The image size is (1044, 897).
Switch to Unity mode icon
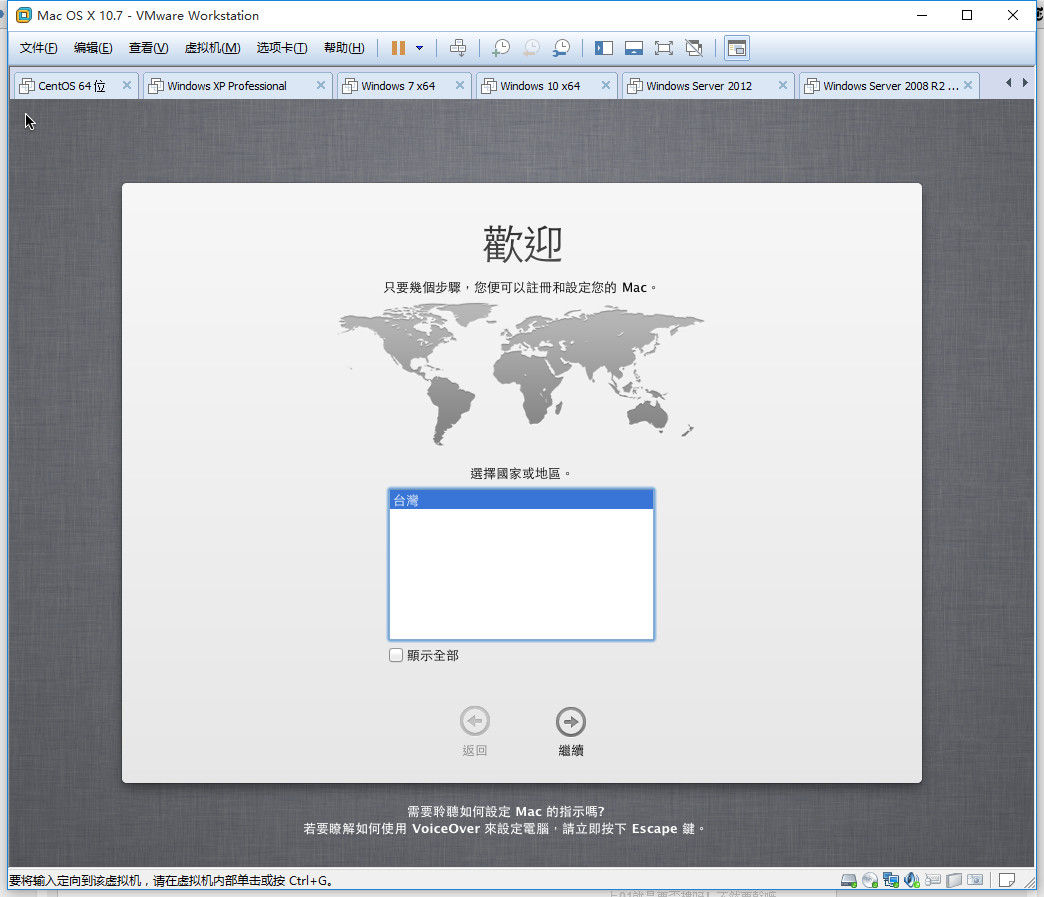pos(694,48)
